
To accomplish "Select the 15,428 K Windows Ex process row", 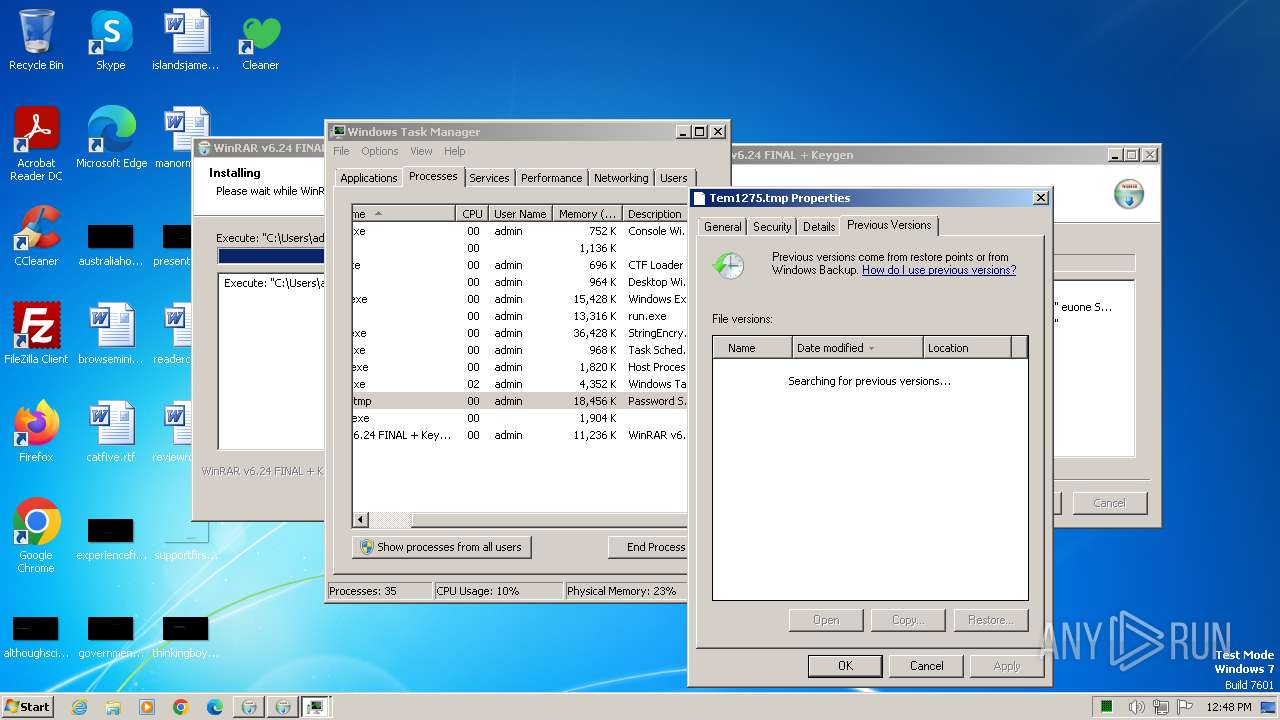I will pyautogui.click(x=519, y=299).
